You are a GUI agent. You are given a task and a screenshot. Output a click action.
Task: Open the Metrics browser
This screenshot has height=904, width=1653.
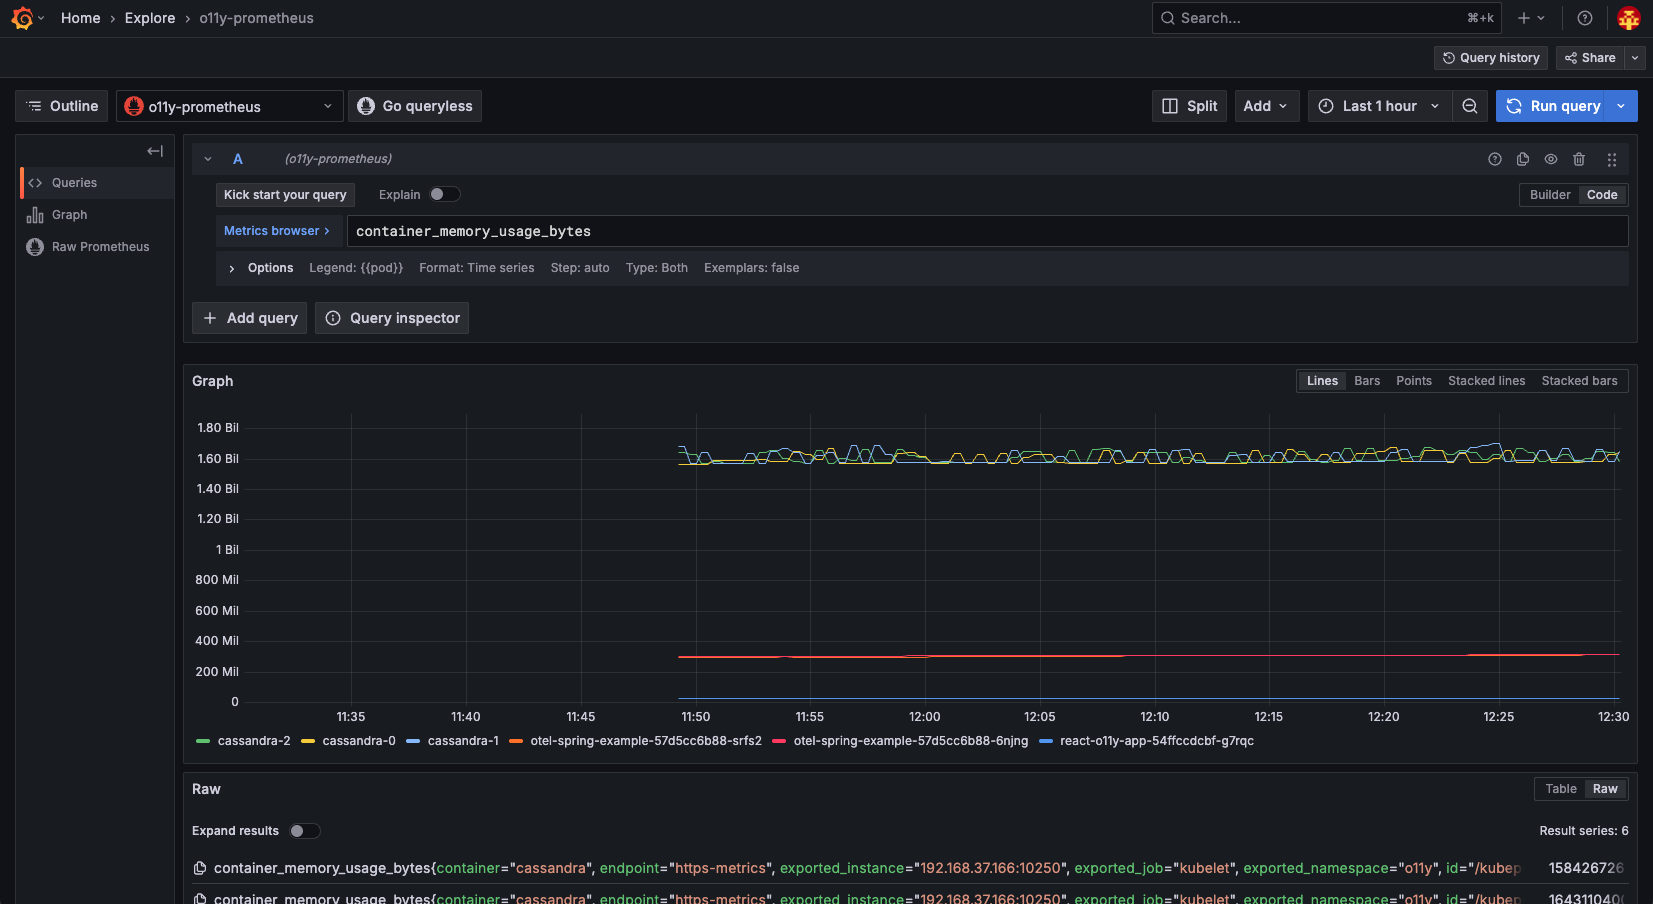click(279, 231)
